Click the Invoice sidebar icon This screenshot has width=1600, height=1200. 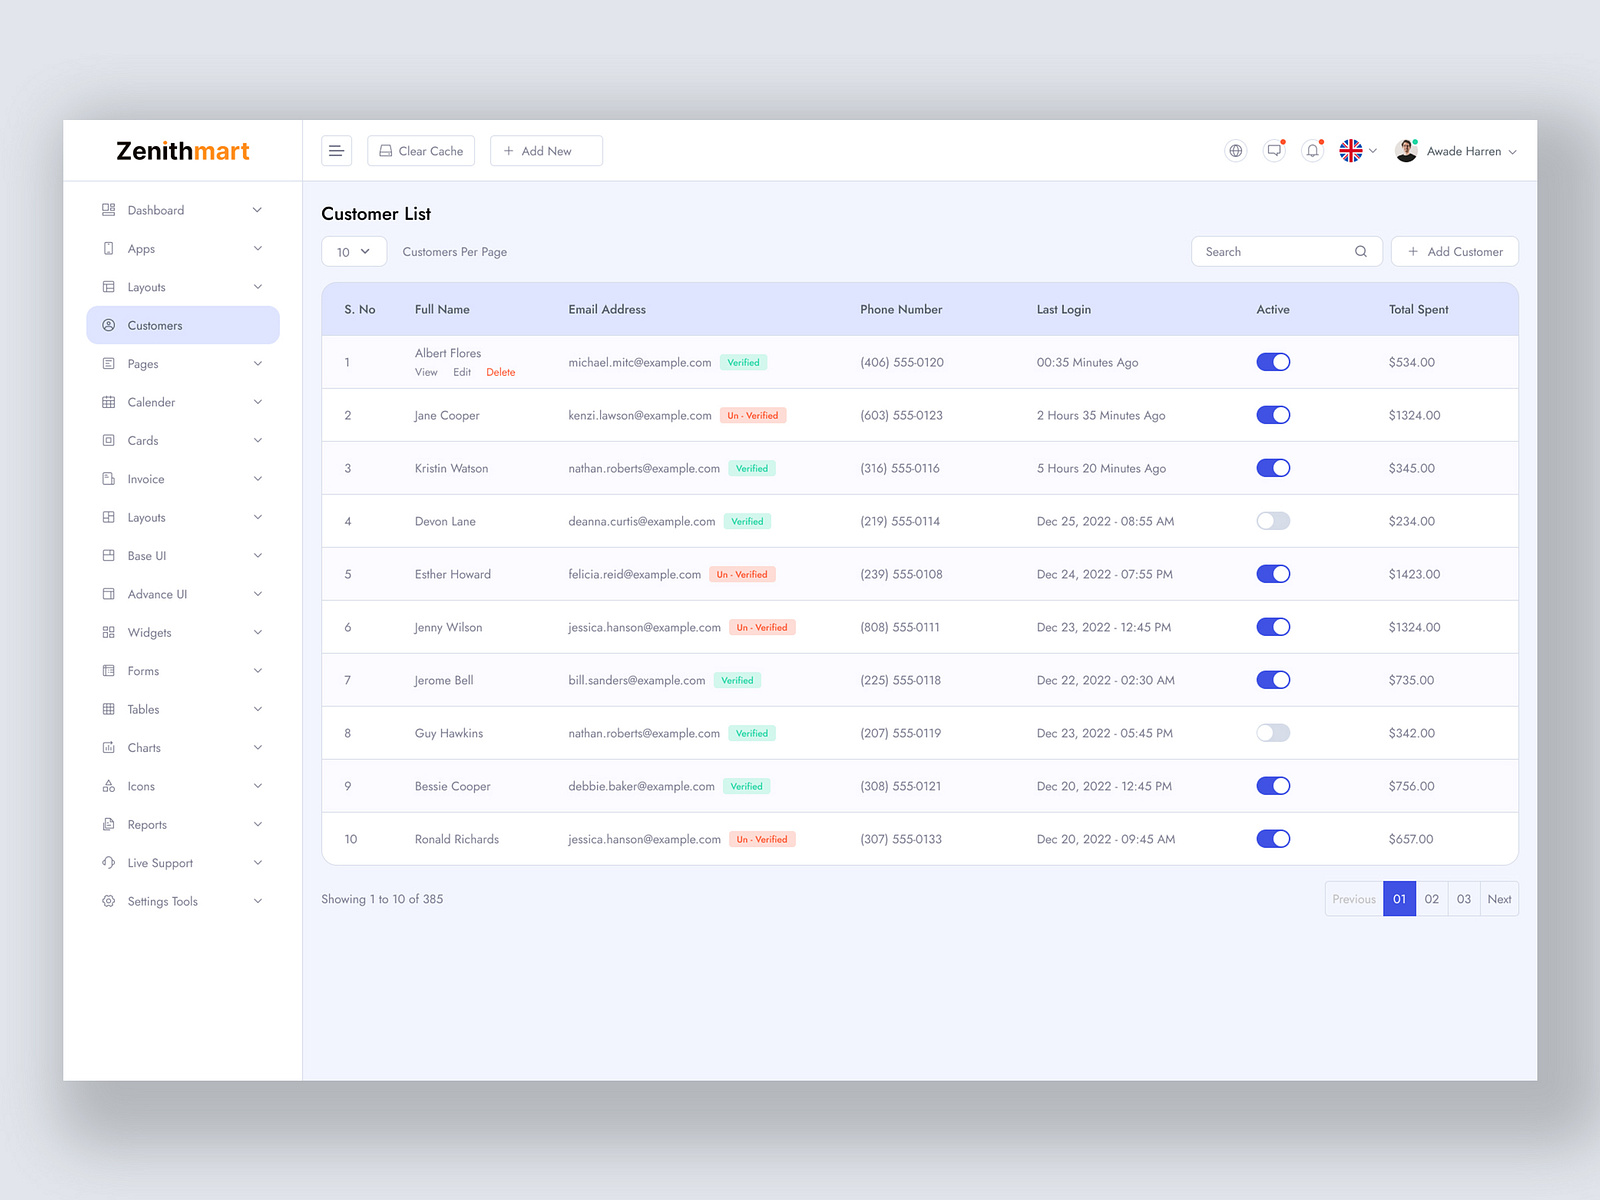[x=108, y=478]
